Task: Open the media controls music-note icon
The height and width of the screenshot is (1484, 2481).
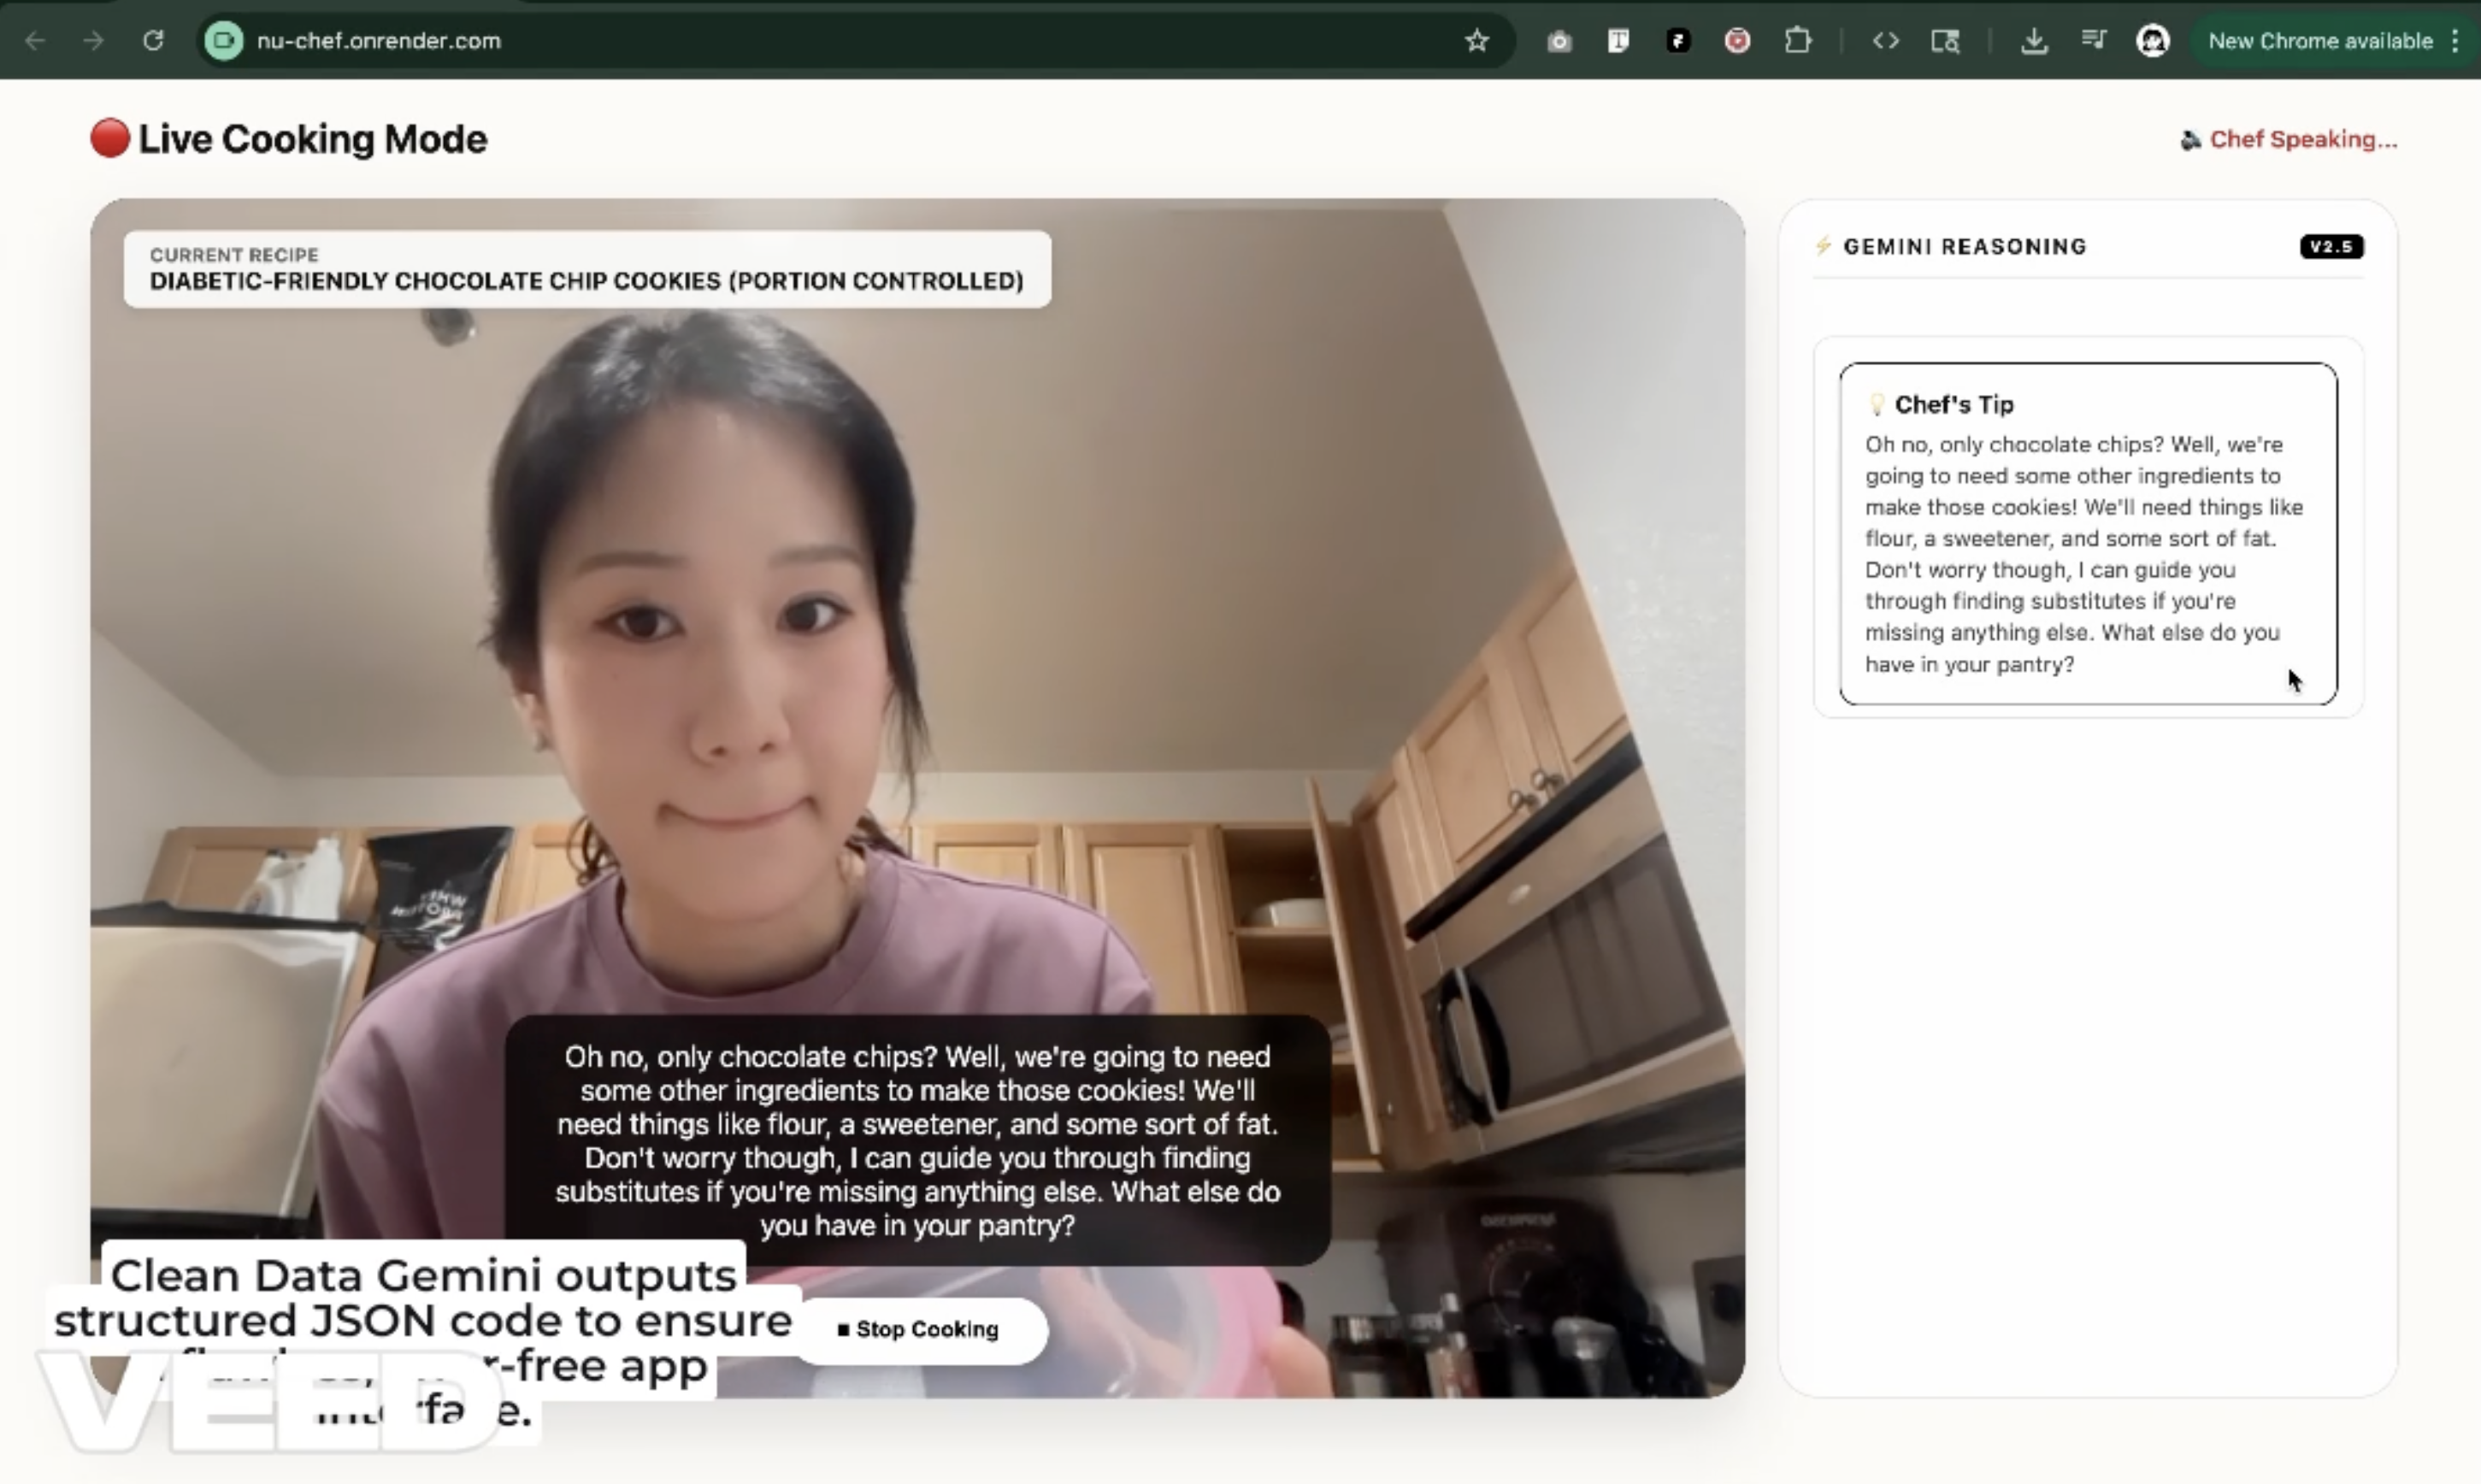Action: (x=2093, y=41)
